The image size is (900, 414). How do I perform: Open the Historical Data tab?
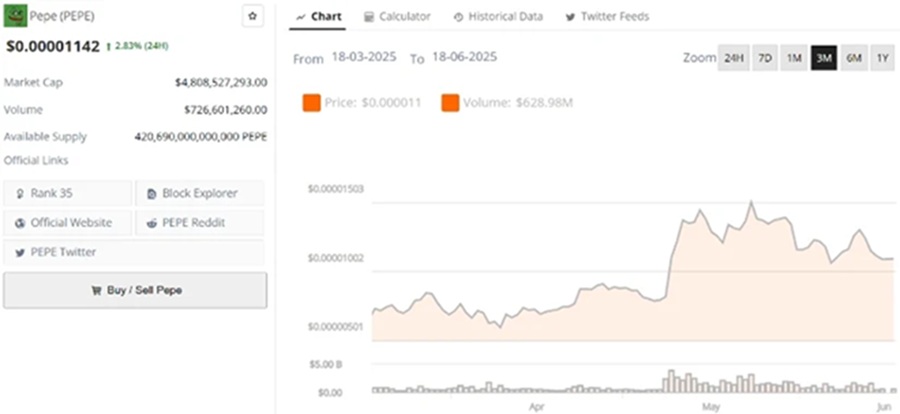(x=498, y=17)
